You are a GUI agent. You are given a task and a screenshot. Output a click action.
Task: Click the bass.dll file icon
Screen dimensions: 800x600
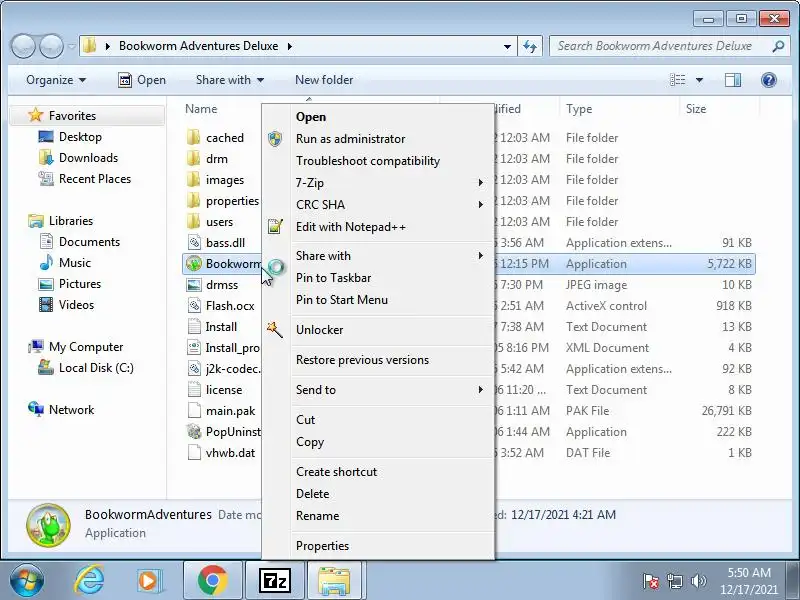(194, 243)
